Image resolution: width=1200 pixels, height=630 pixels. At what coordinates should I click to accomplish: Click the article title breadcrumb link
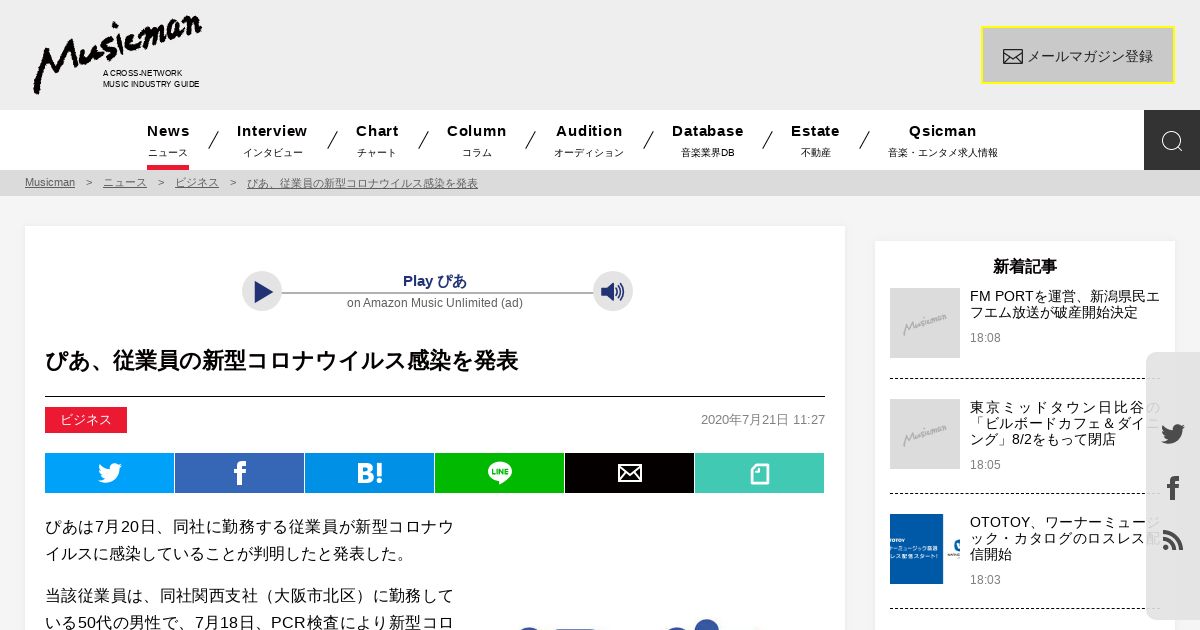pyautogui.click(x=362, y=183)
